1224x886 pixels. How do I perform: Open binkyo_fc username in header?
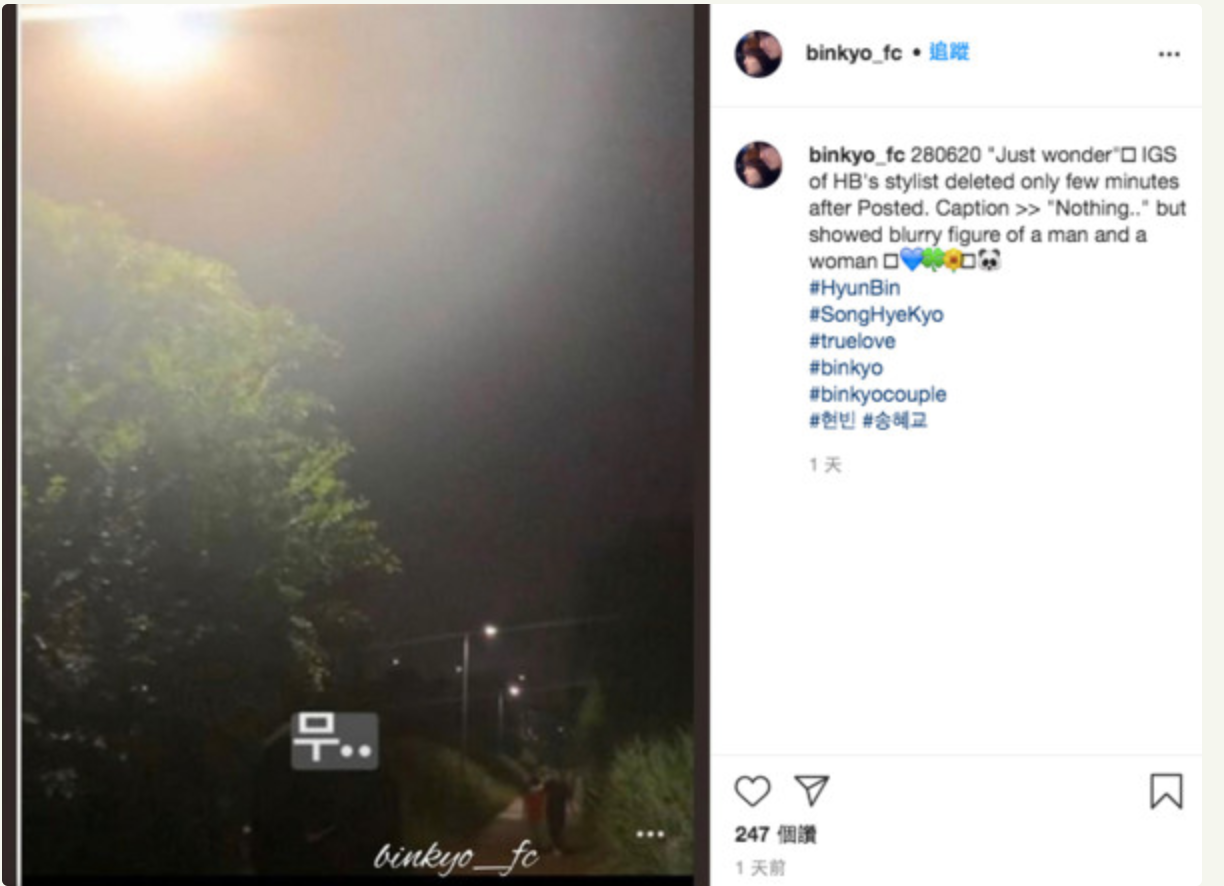[854, 53]
